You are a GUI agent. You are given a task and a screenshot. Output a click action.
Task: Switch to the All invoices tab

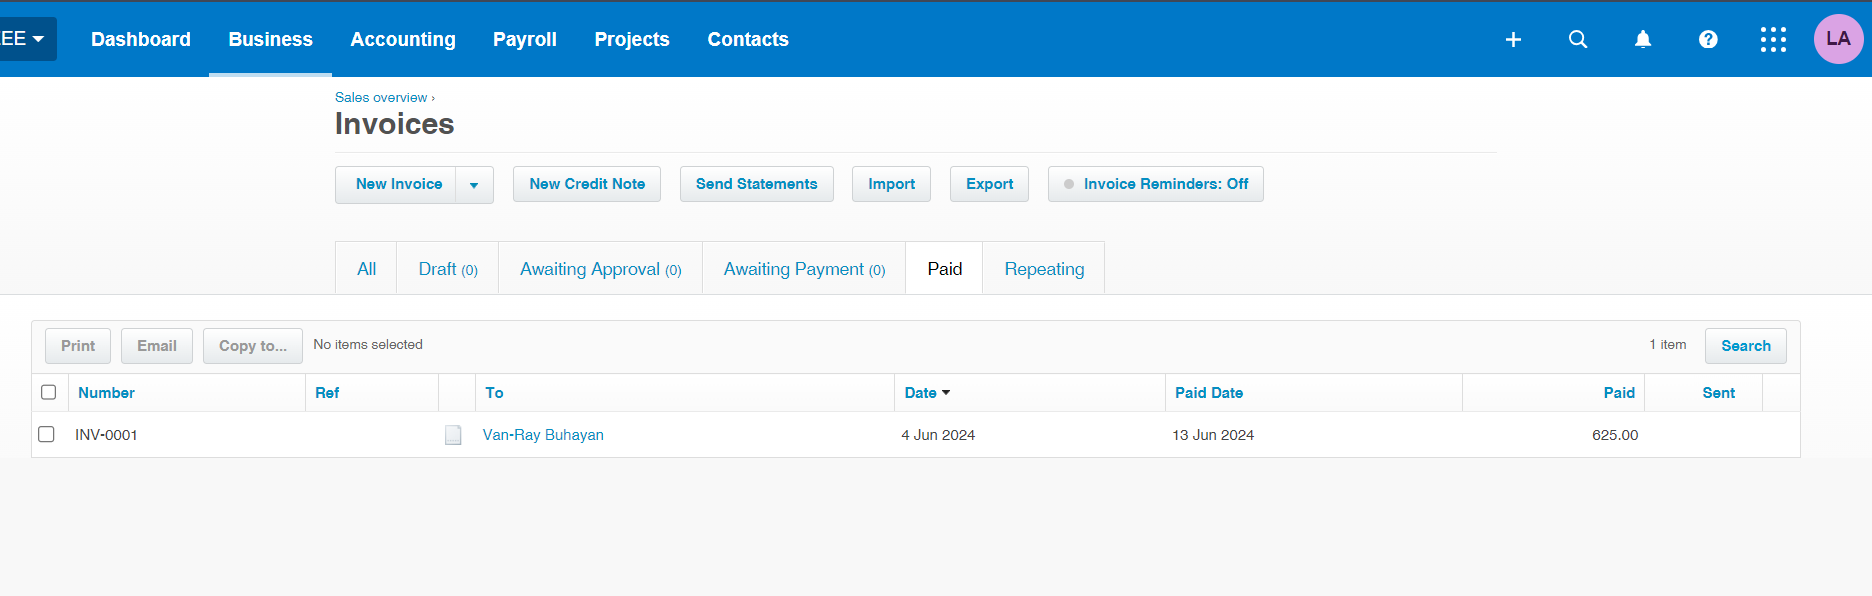pos(366,268)
